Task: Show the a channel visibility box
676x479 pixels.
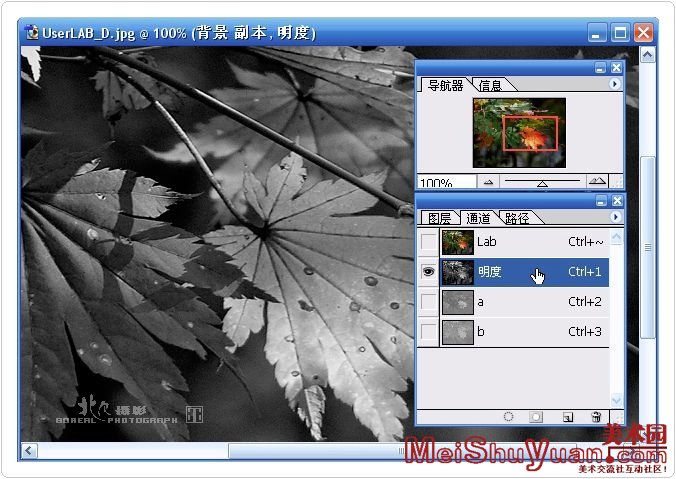Action: point(429,301)
